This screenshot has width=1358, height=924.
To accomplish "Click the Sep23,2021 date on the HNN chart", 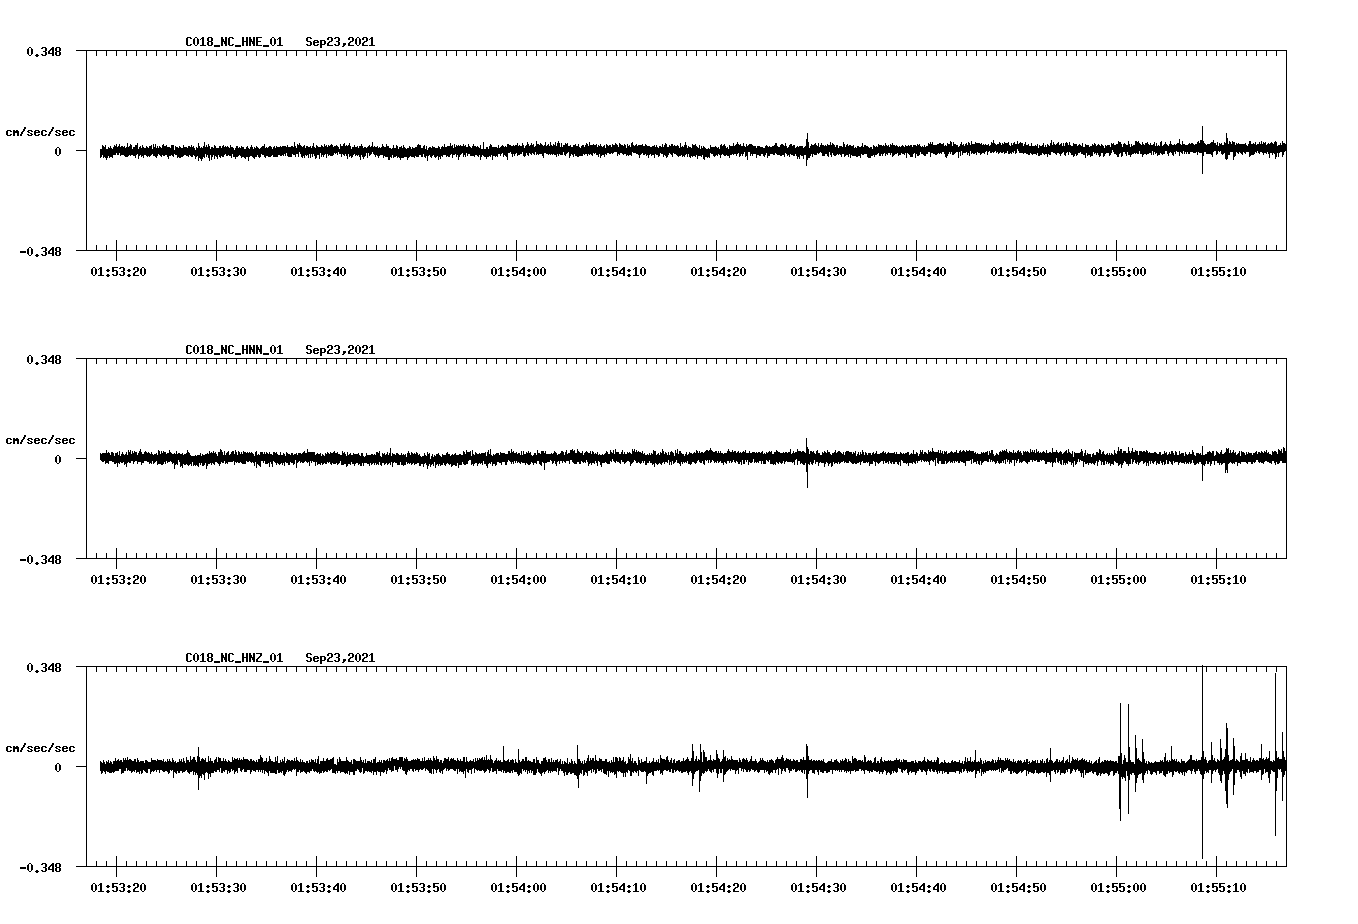I will tap(340, 350).
